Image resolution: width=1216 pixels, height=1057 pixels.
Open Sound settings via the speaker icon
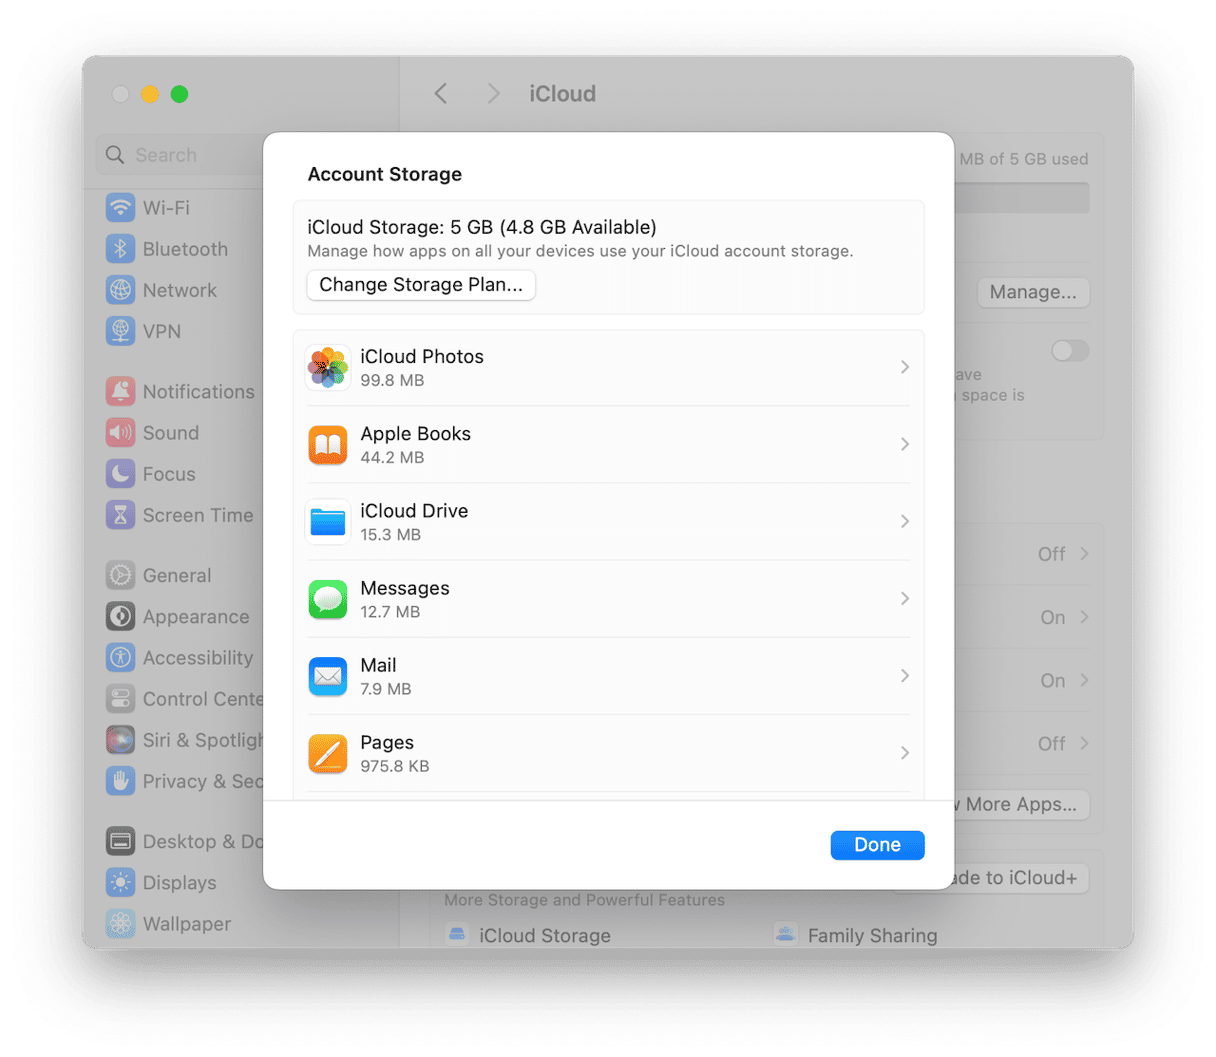(120, 433)
